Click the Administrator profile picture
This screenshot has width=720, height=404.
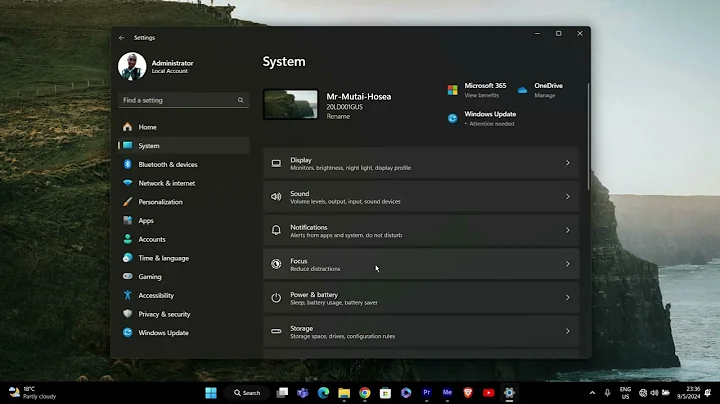click(132, 66)
